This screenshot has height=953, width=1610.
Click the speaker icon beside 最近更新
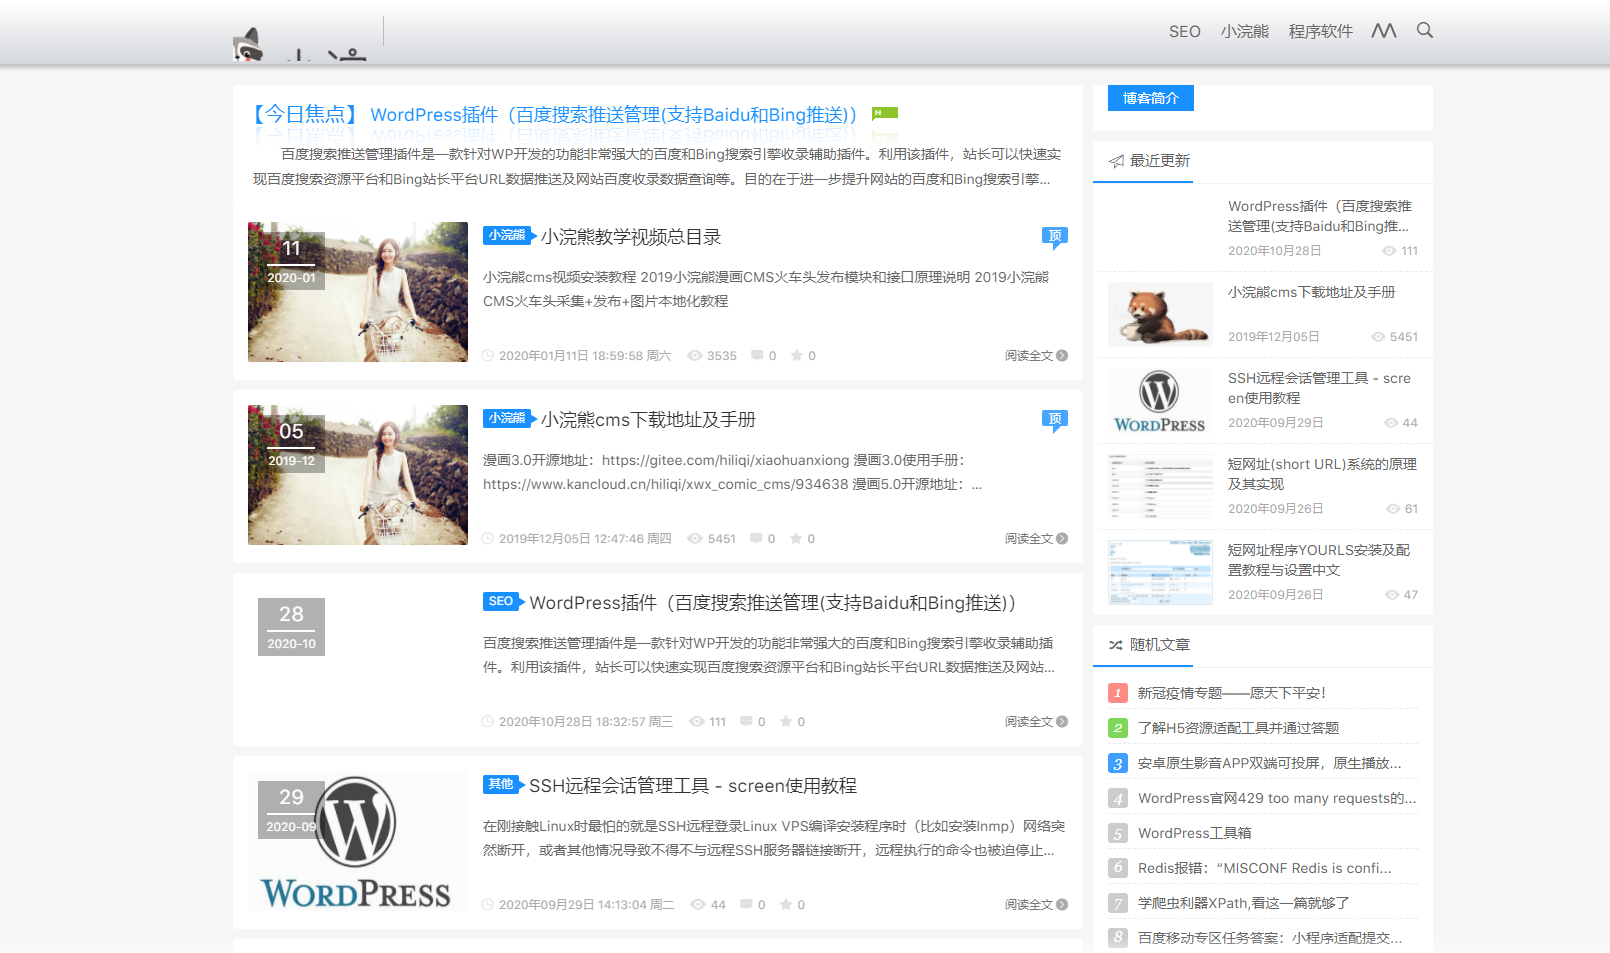pos(1115,161)
